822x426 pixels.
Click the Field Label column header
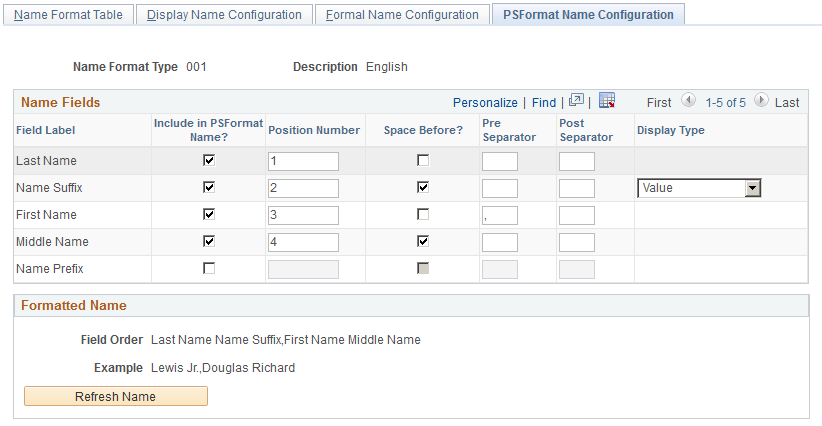(46, 130)
